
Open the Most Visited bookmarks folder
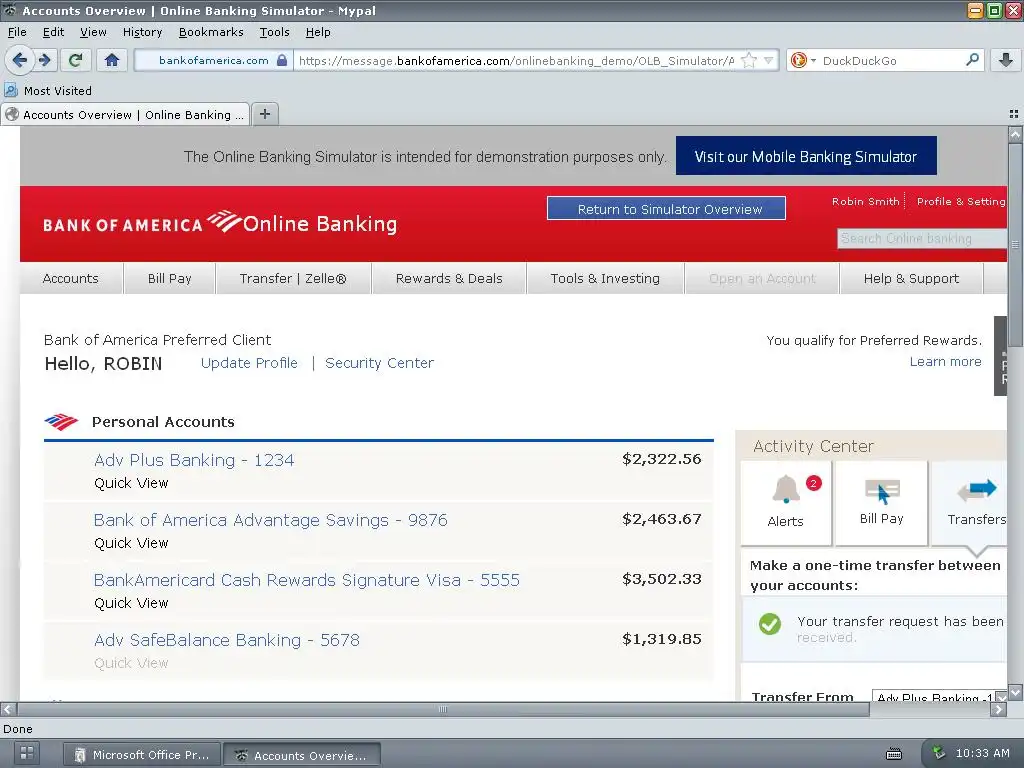click(x=48, y=91)
